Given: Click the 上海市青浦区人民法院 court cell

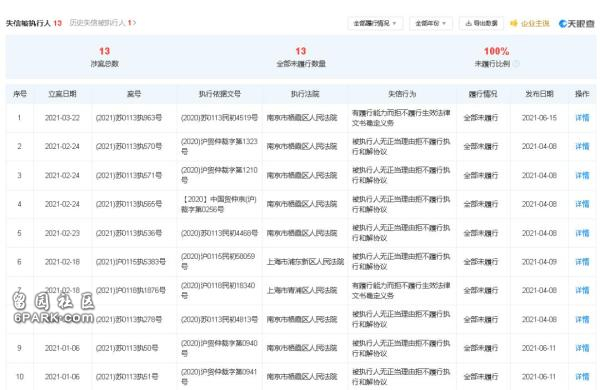Looking at the screenshot, I should point(302,290).
